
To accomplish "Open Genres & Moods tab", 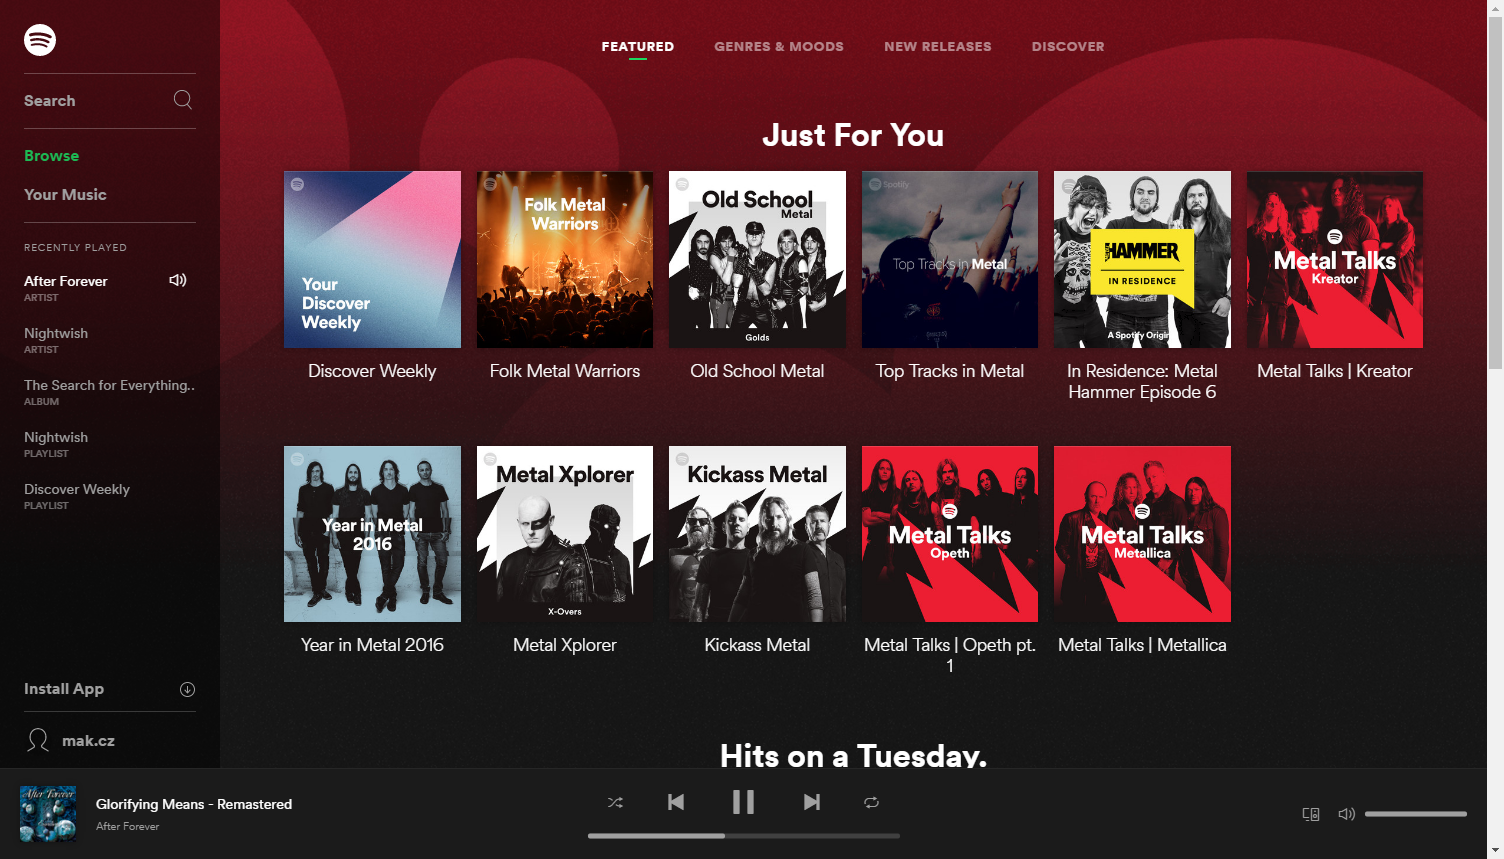I will (x=779, y=46).
